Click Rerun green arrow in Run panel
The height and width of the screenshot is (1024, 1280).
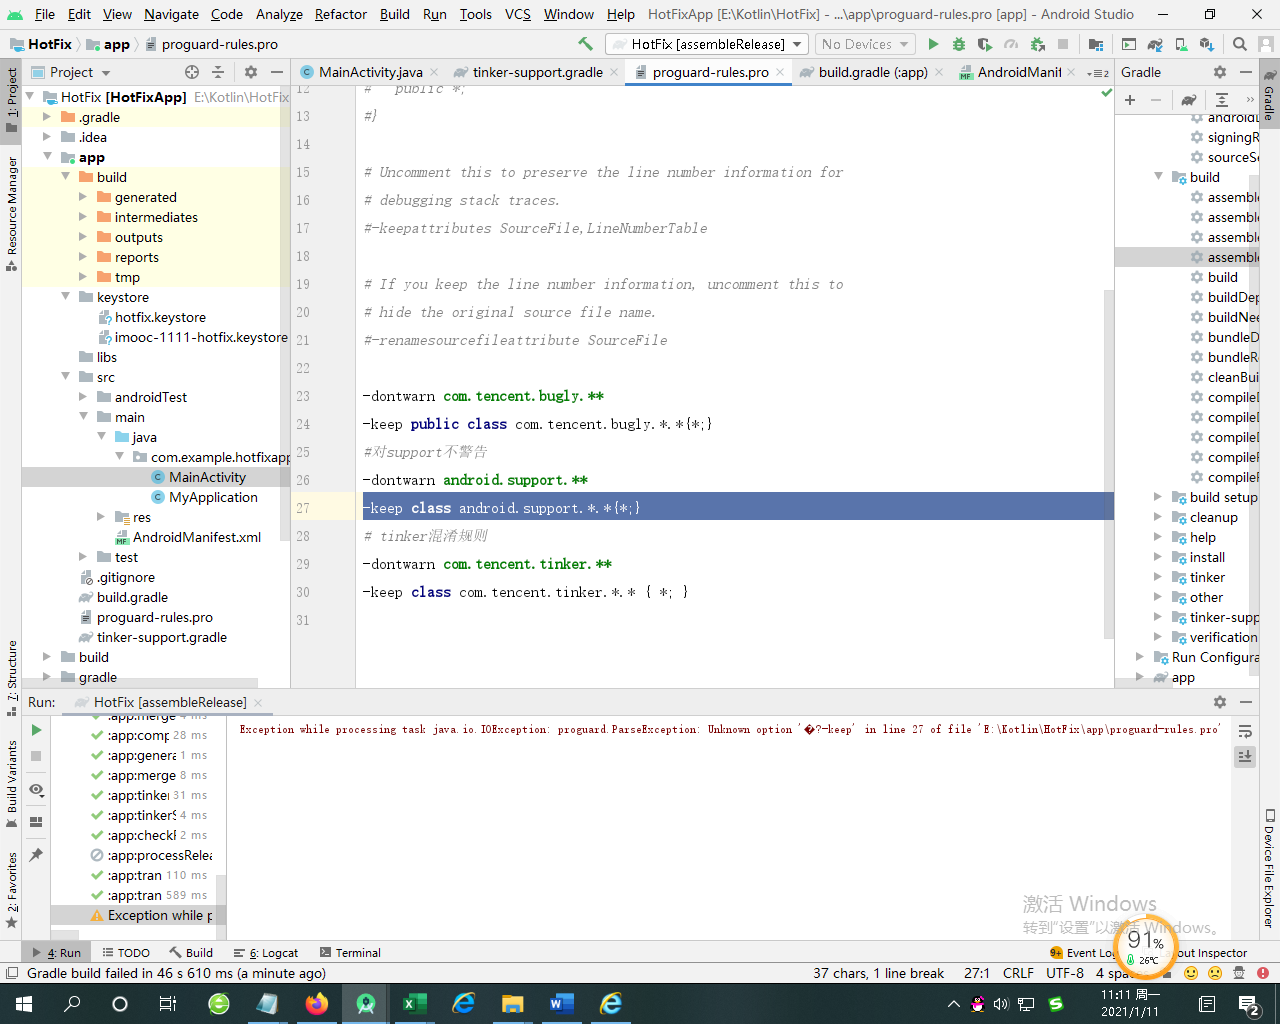(x=36, y=730)
